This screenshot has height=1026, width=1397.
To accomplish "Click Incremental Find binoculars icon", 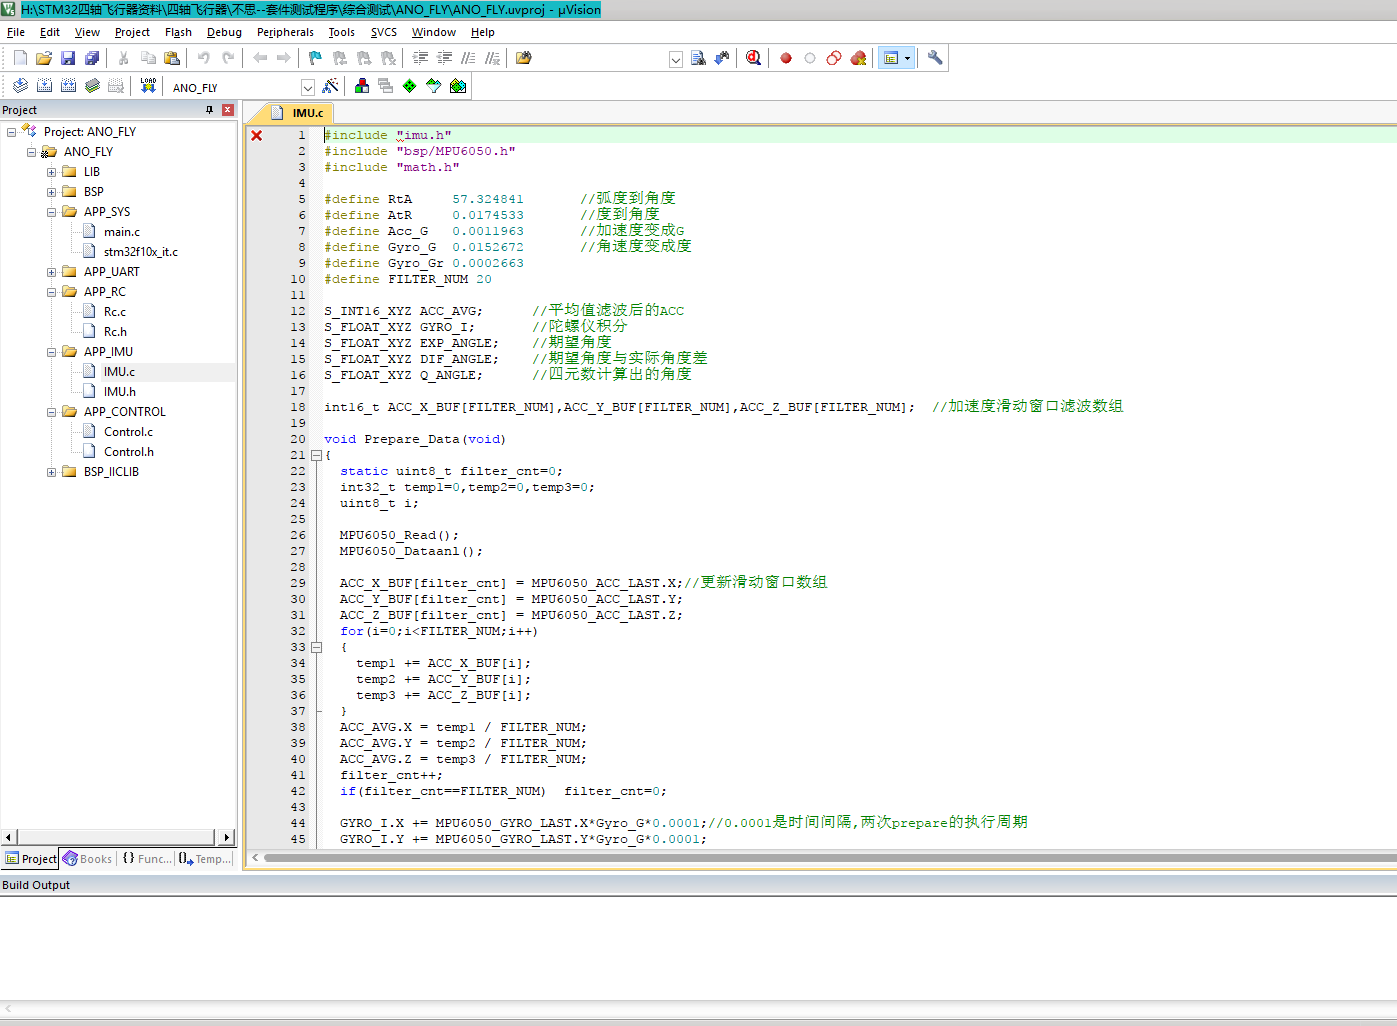I will coord(722,58).
